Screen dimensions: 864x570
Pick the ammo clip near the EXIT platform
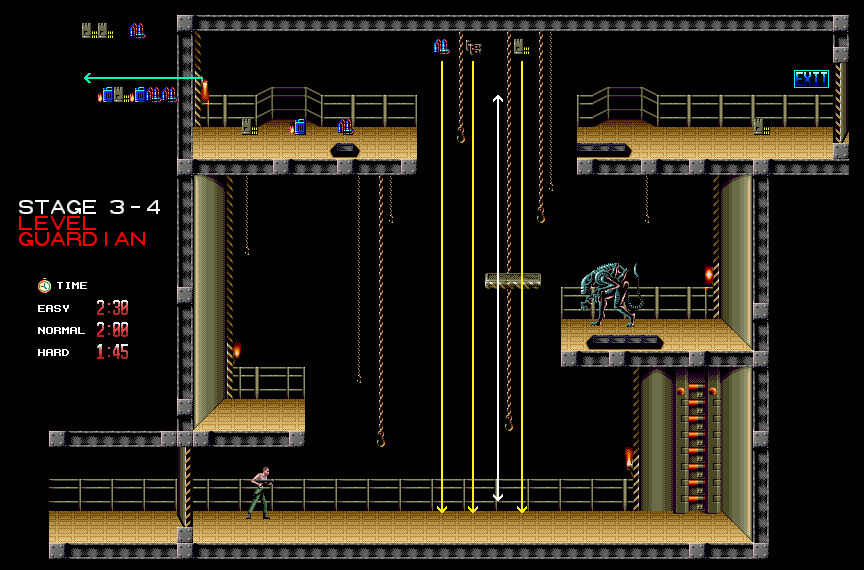pyautogui.click(x=762, y=127)
